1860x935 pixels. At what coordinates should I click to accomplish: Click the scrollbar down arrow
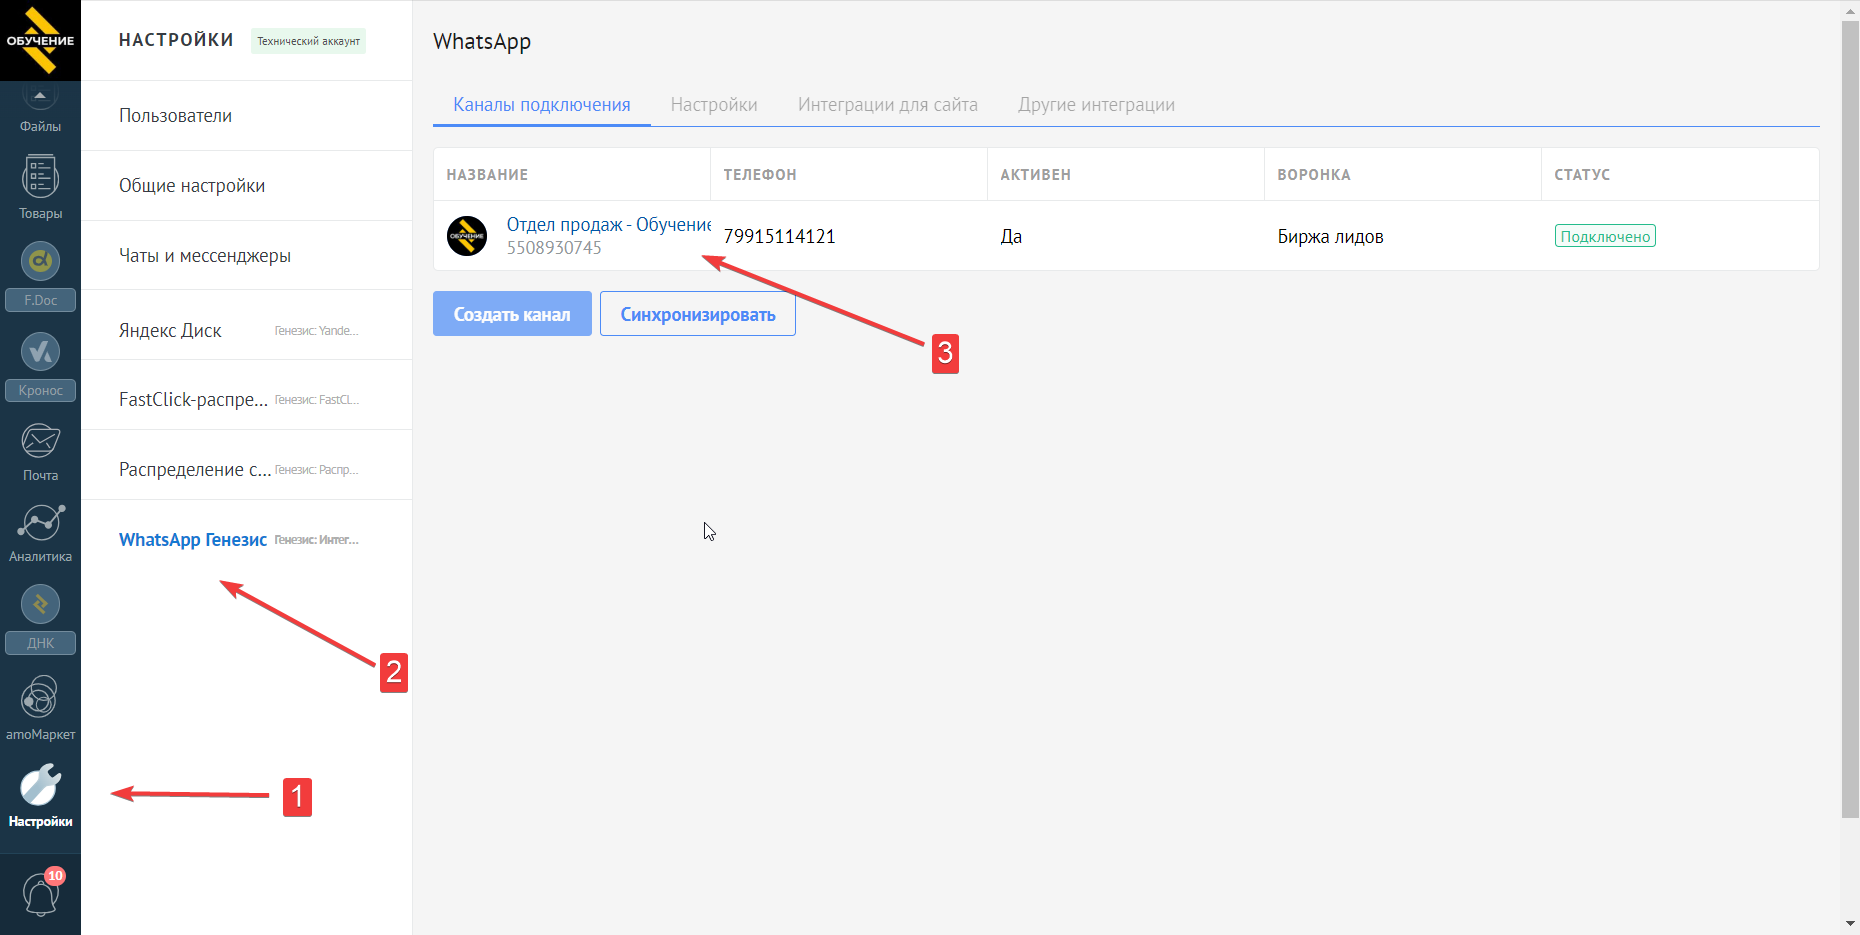1850,925
